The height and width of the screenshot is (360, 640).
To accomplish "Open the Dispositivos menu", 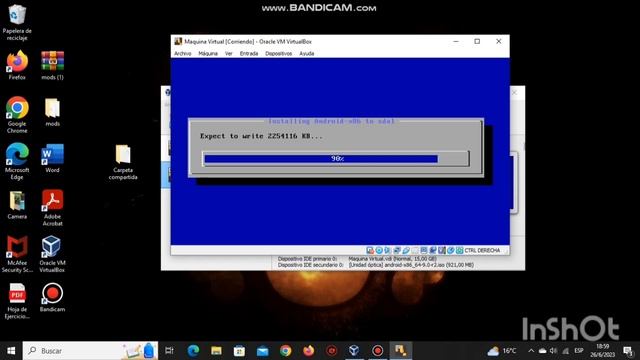I will point(278,53).
